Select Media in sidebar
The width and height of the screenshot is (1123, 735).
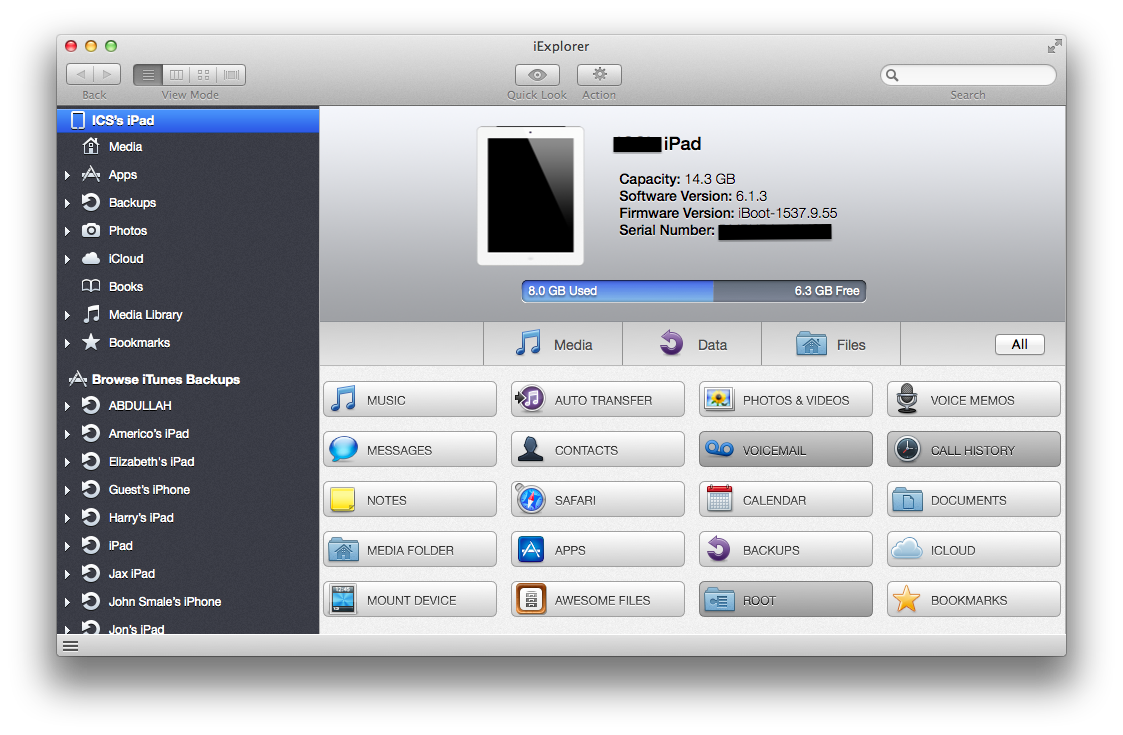tap(188, 146)
